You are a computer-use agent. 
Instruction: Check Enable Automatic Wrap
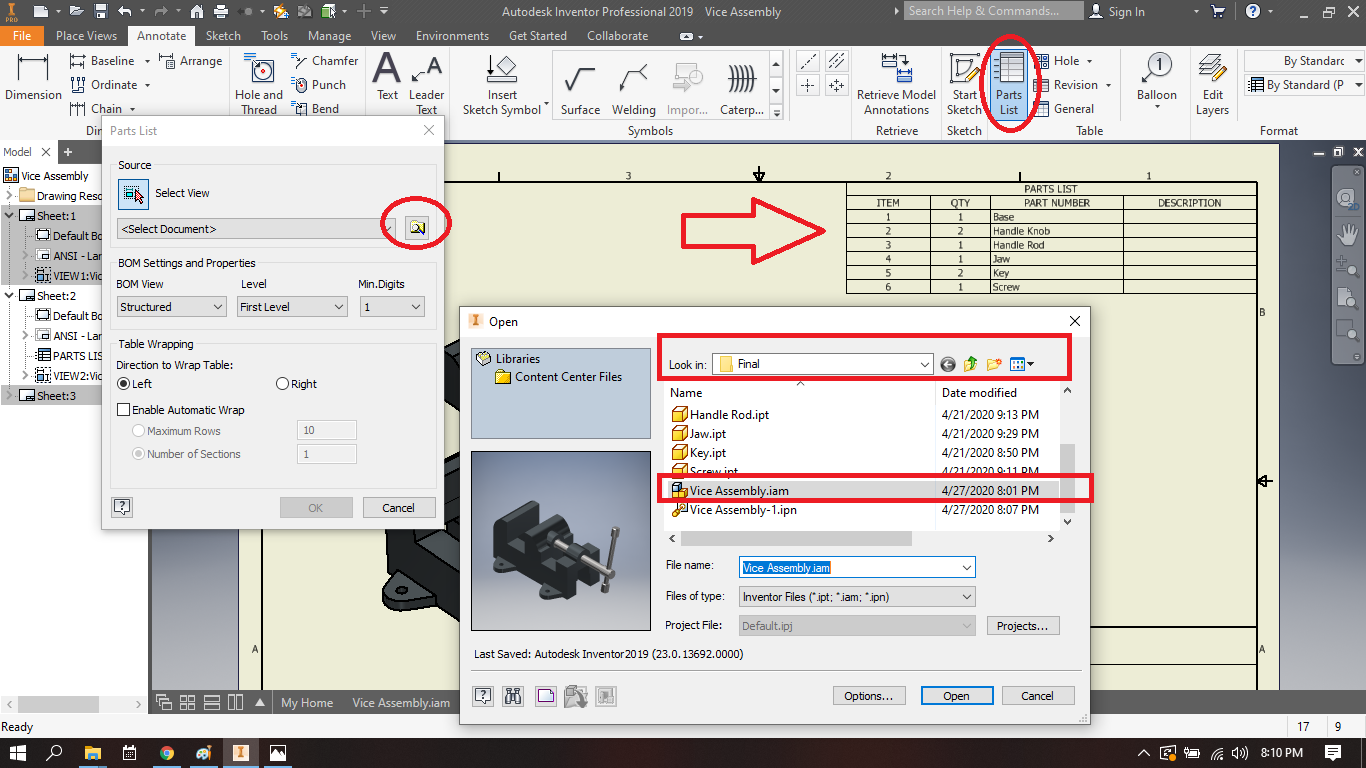[124, 409]
